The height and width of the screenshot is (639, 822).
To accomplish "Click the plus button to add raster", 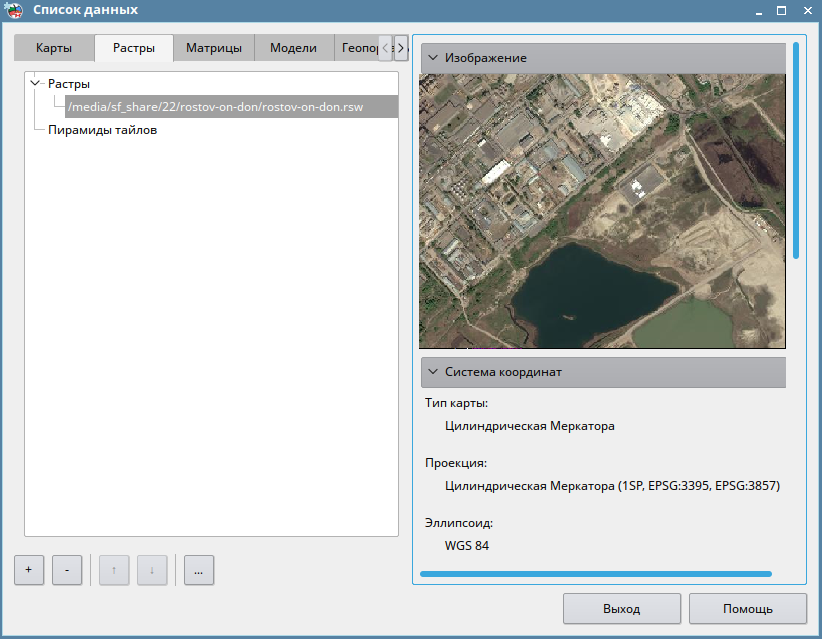I will pyautogui.click(x=29, y=569).
